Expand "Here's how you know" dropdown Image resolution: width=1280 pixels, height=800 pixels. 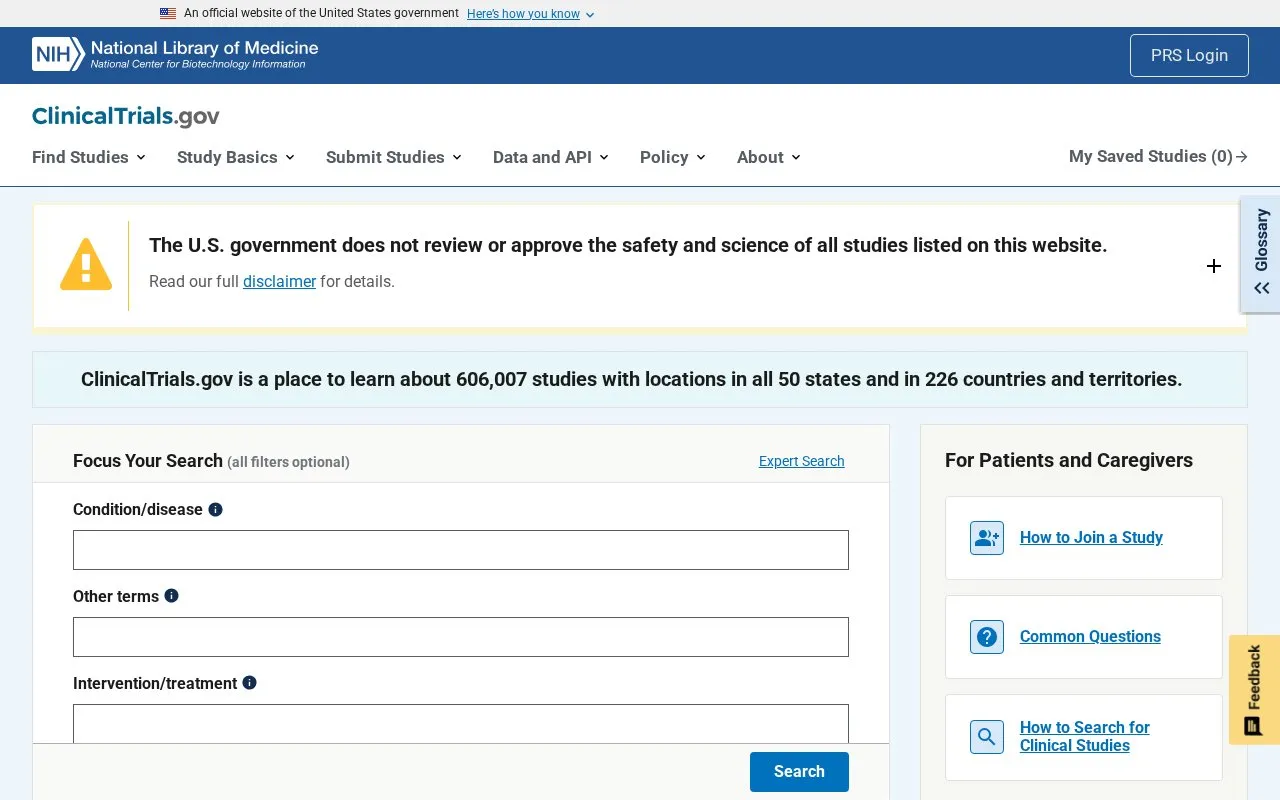[x=531, y=14]
